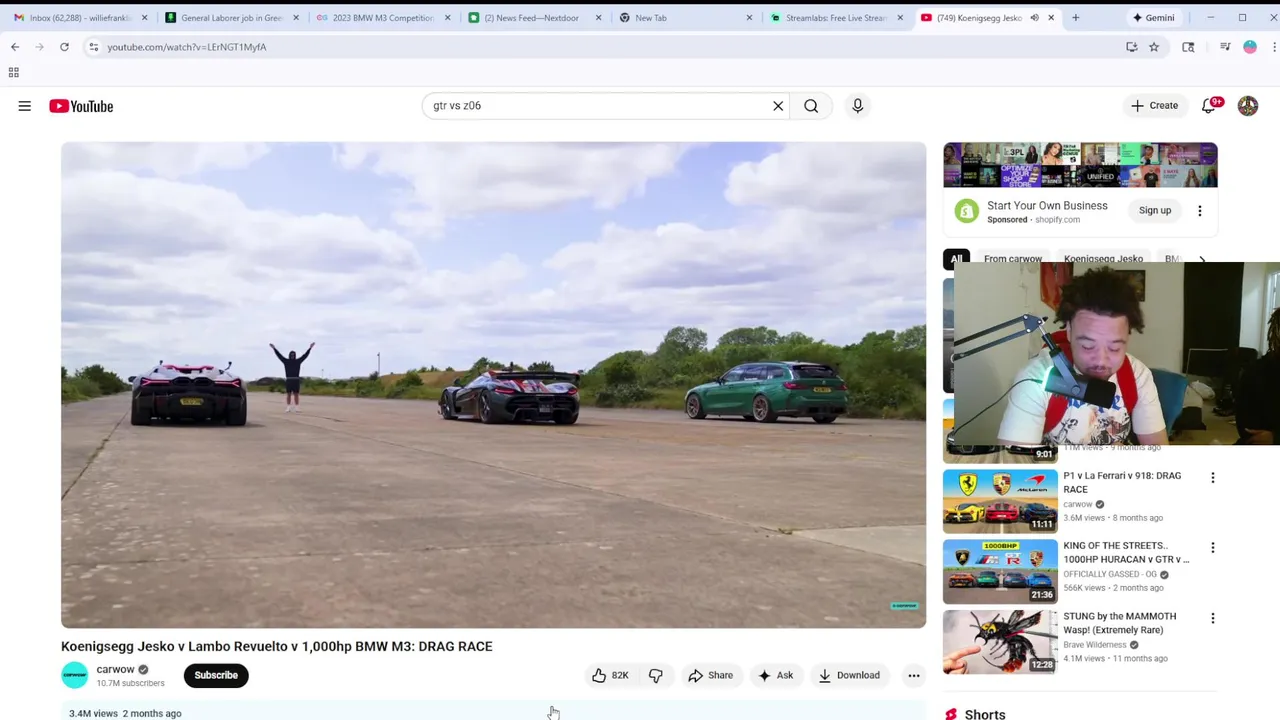1280x720 pixels.
Task: Open the Mammoth Wasp video thumbnail
Action: point(1000,642)
